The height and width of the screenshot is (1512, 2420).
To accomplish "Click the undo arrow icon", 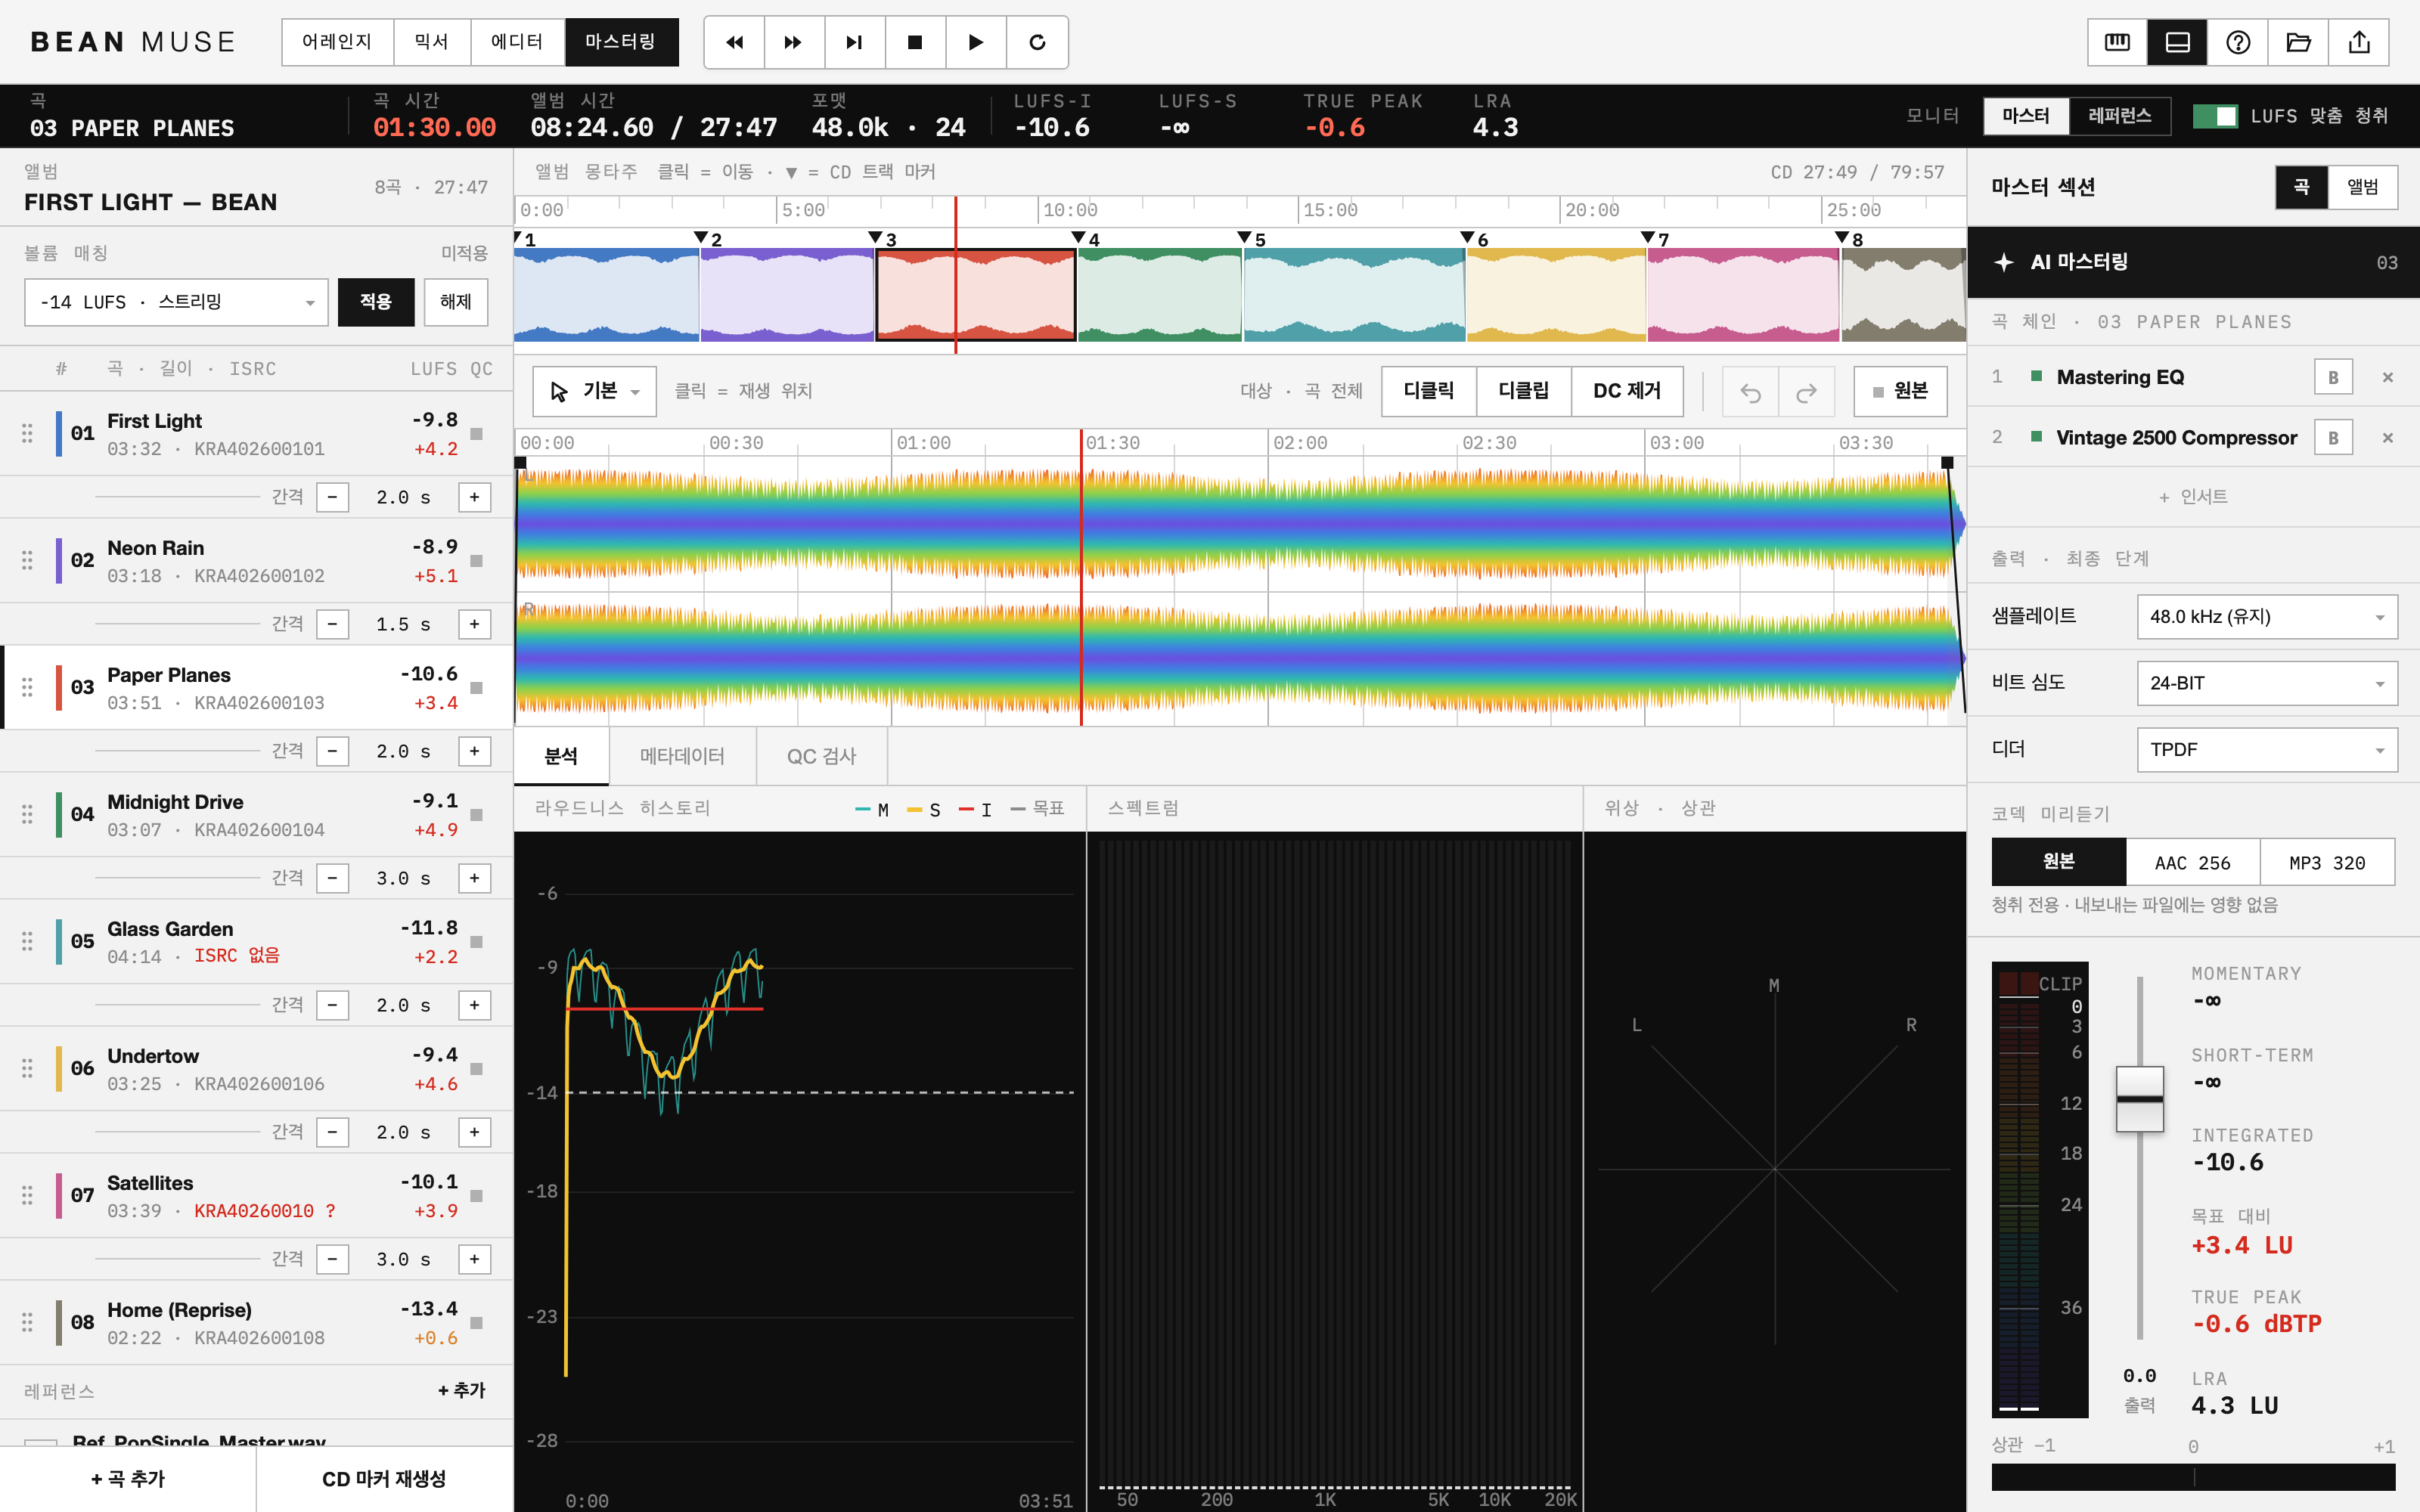I will click(1750, 392).
